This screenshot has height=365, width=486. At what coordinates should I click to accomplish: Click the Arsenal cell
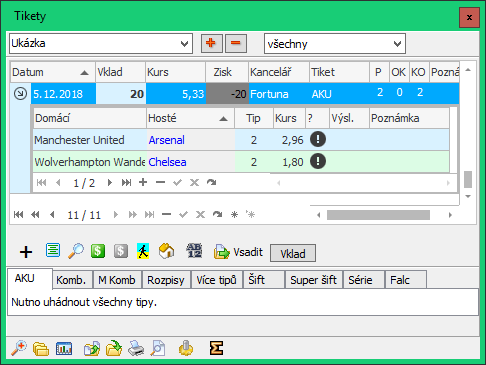coord(191,140)
